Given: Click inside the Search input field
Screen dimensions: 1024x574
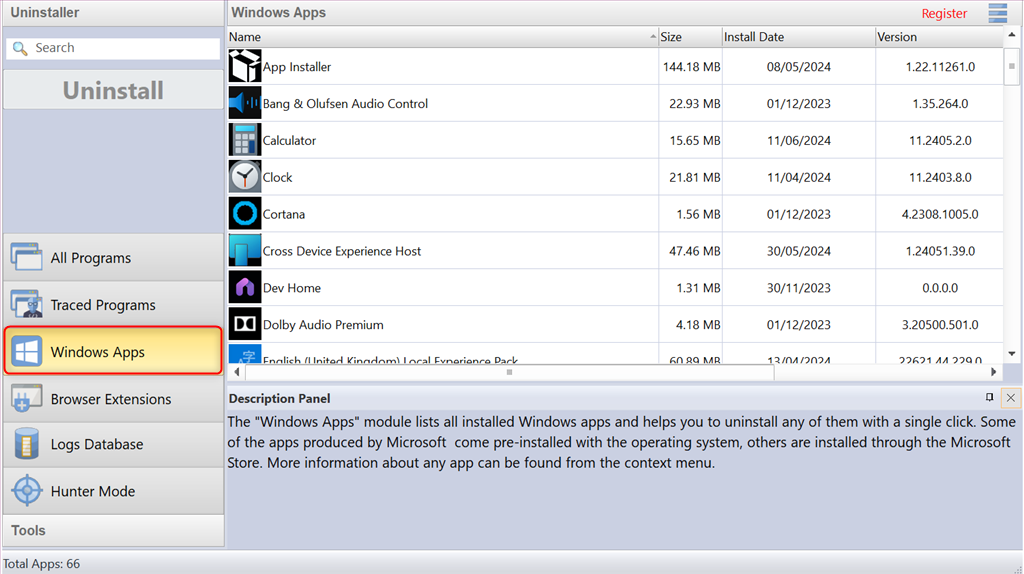Looking at the screenshot, I should (113, 48).
